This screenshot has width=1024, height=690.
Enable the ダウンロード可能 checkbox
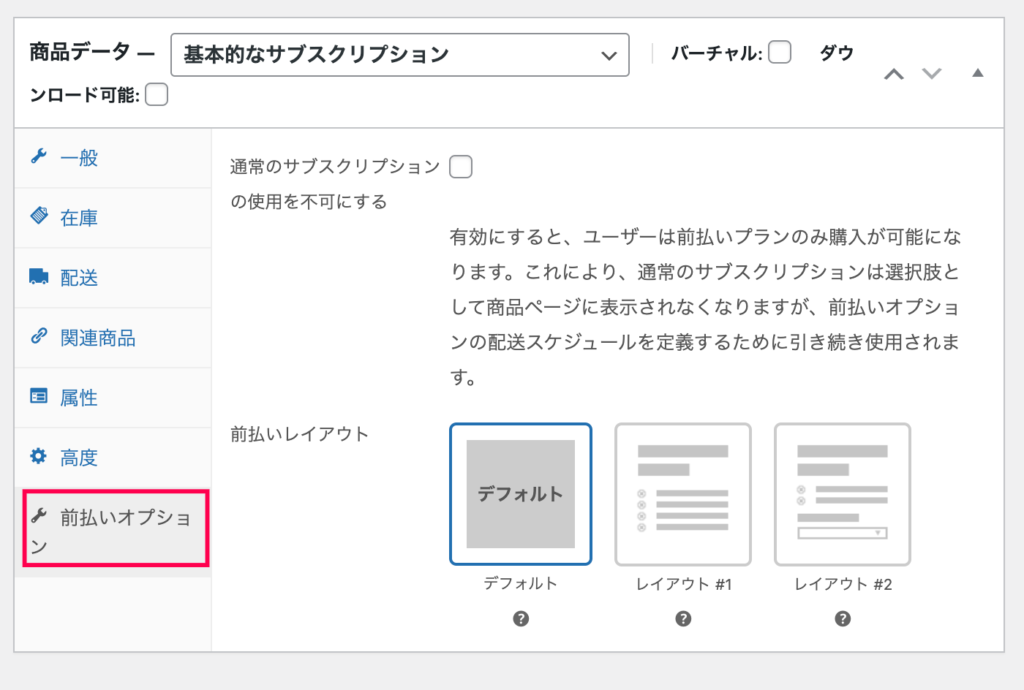click(x=157, y=95)
